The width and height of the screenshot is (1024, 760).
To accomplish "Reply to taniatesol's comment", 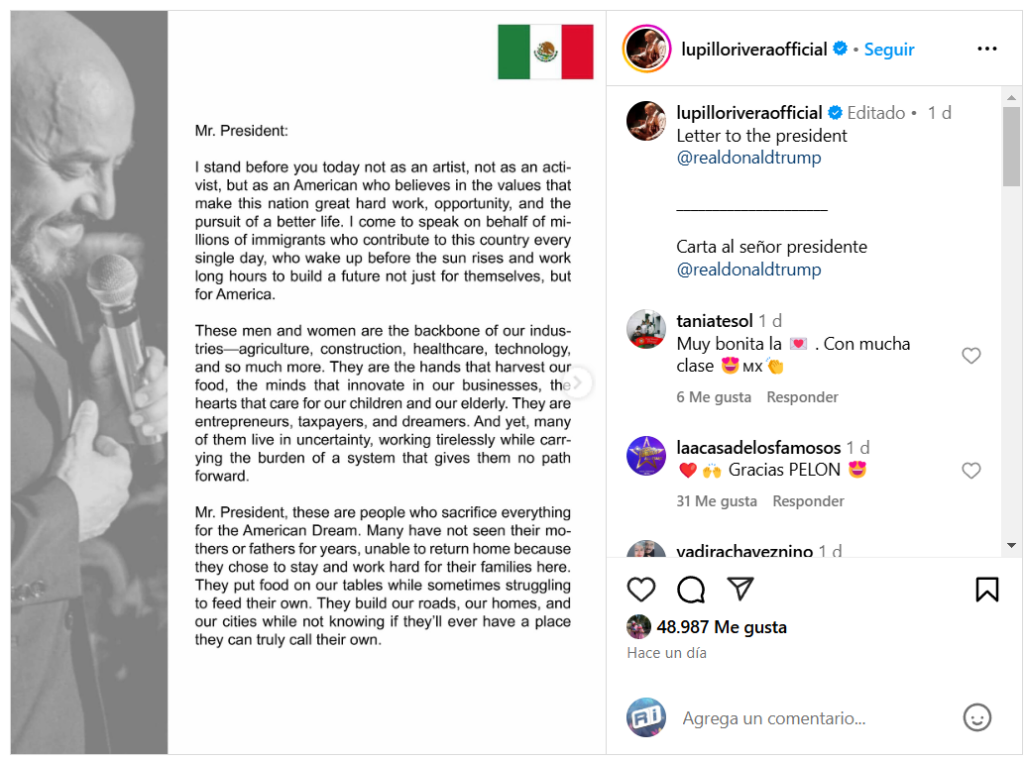I will point(802,397).
